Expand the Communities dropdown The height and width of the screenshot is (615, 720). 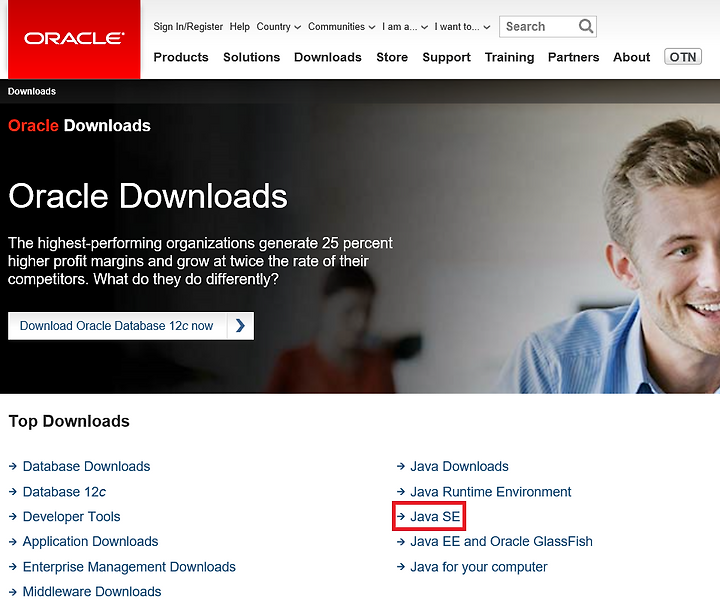(342, 27)
